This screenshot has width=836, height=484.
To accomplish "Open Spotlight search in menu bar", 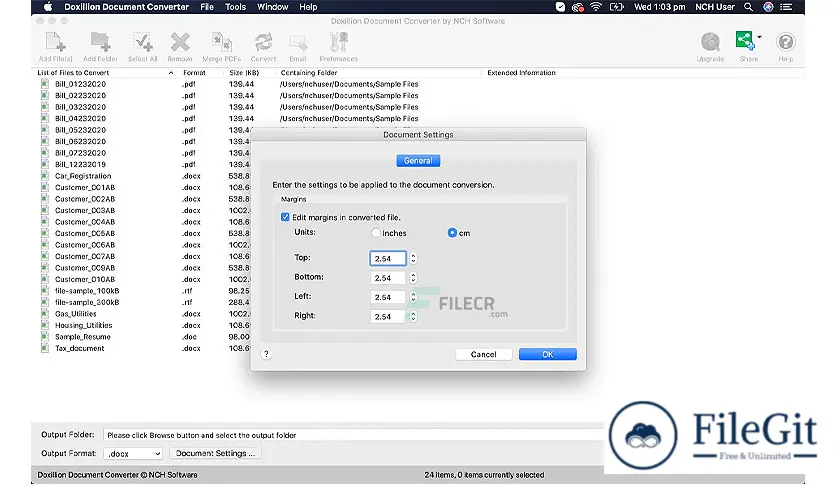I will (x=749, y=7).
